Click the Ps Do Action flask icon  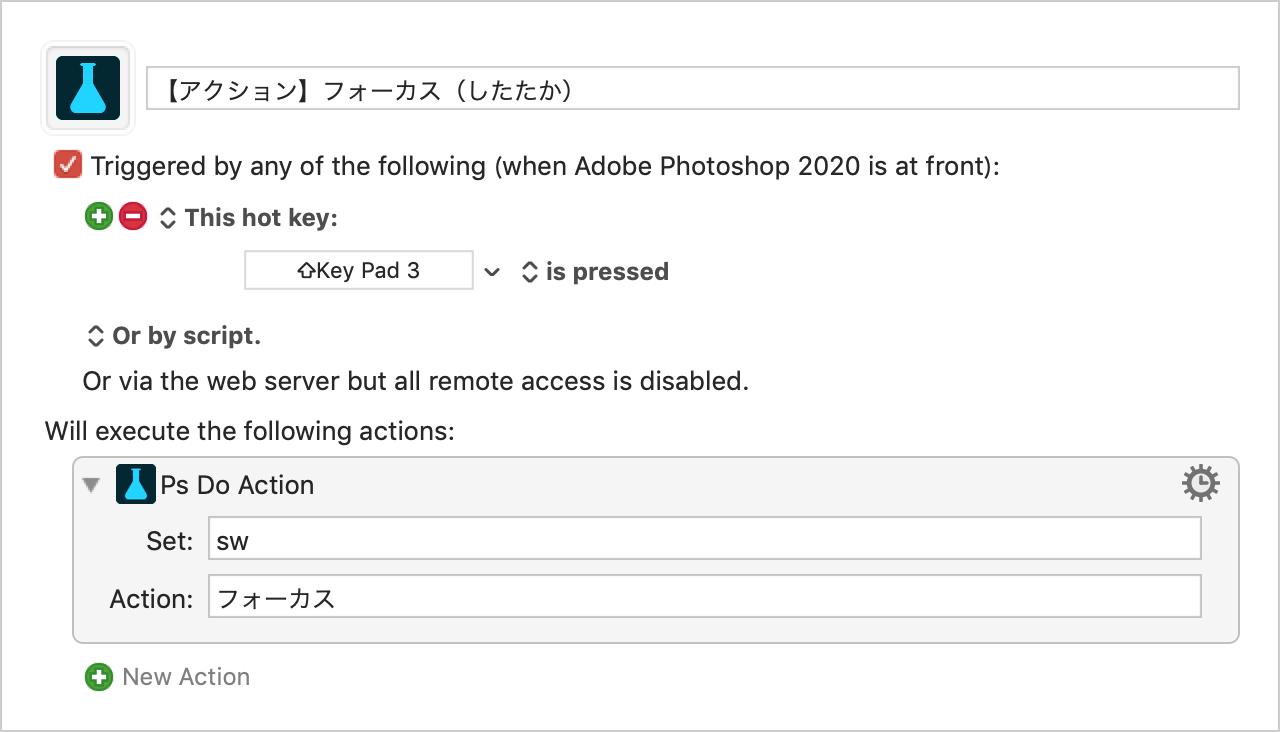(136, 484)
